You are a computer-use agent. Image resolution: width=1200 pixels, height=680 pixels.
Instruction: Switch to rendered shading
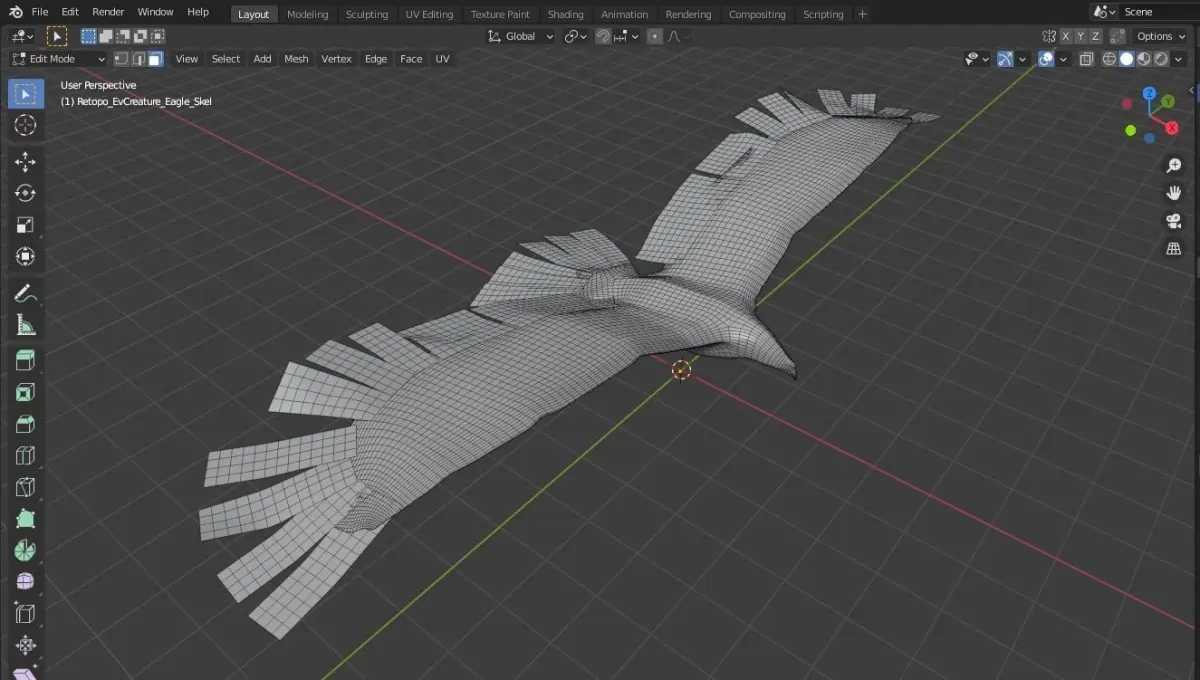(1161, 59)
